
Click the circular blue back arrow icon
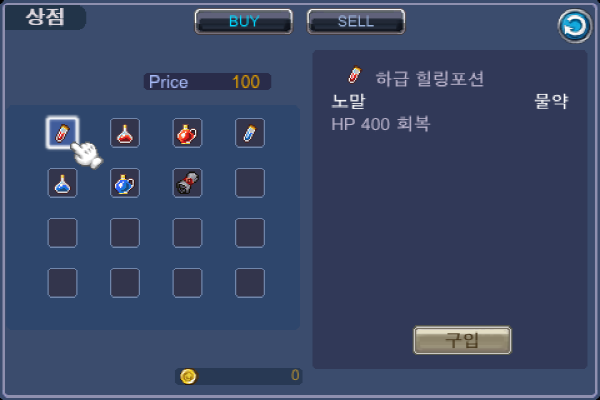pyautogui.click(x=574, y=26)
